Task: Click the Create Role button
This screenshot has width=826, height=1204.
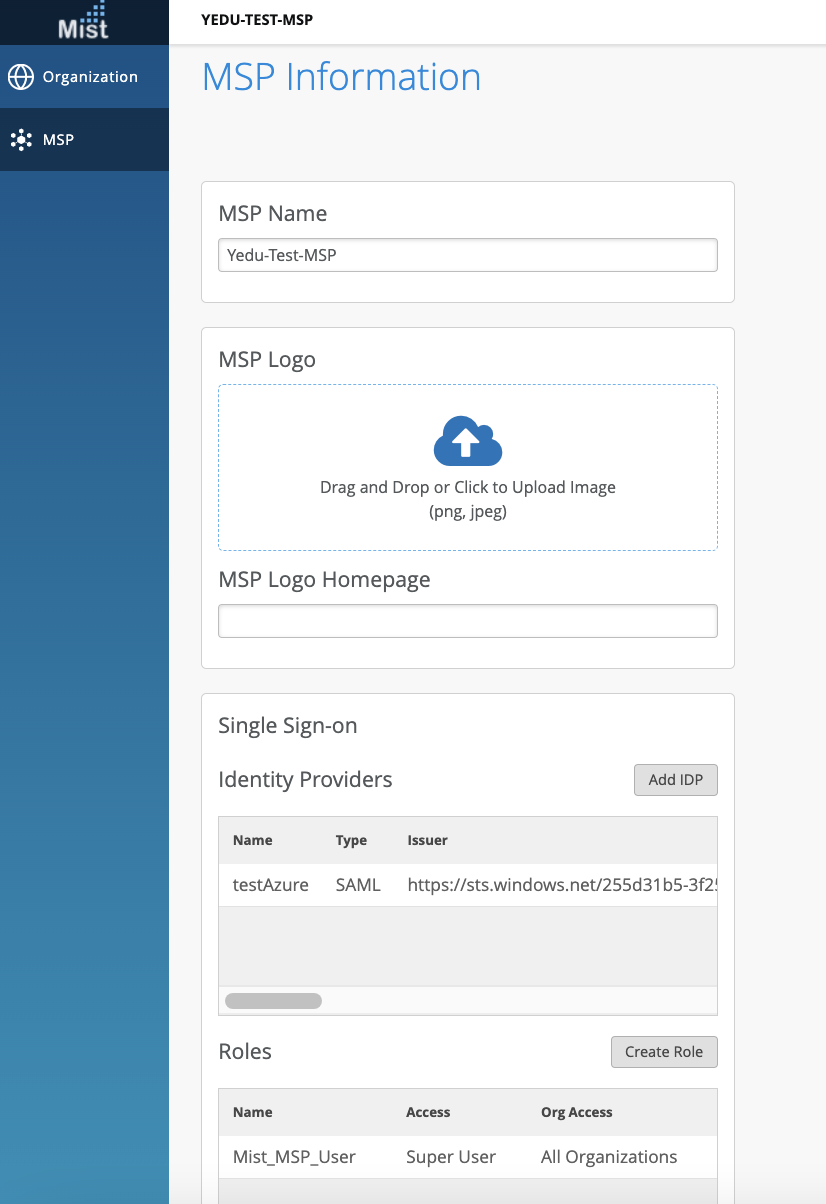Action: (663, 1052)
